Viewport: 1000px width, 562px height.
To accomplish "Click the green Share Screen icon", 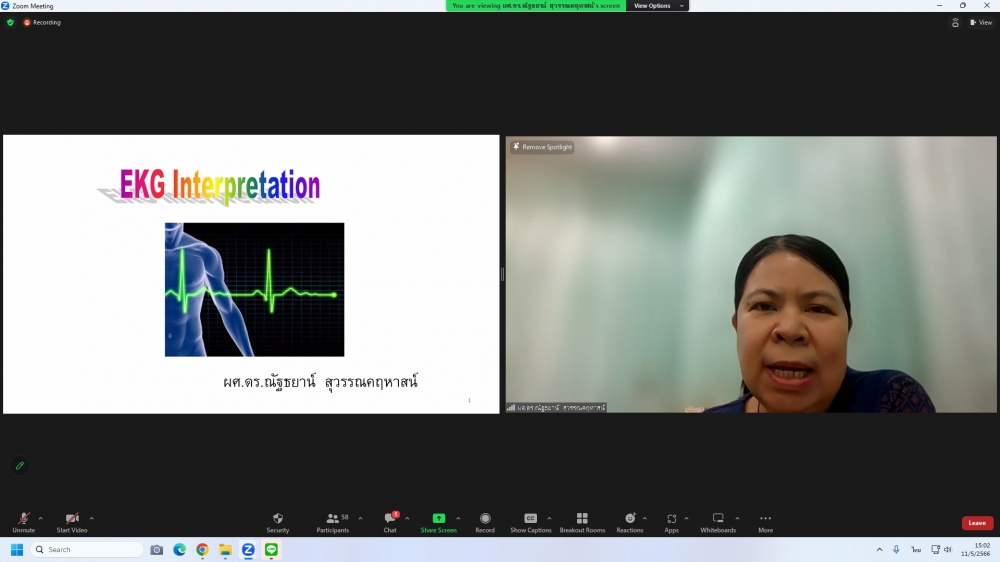I will click(x=438, y=519).
